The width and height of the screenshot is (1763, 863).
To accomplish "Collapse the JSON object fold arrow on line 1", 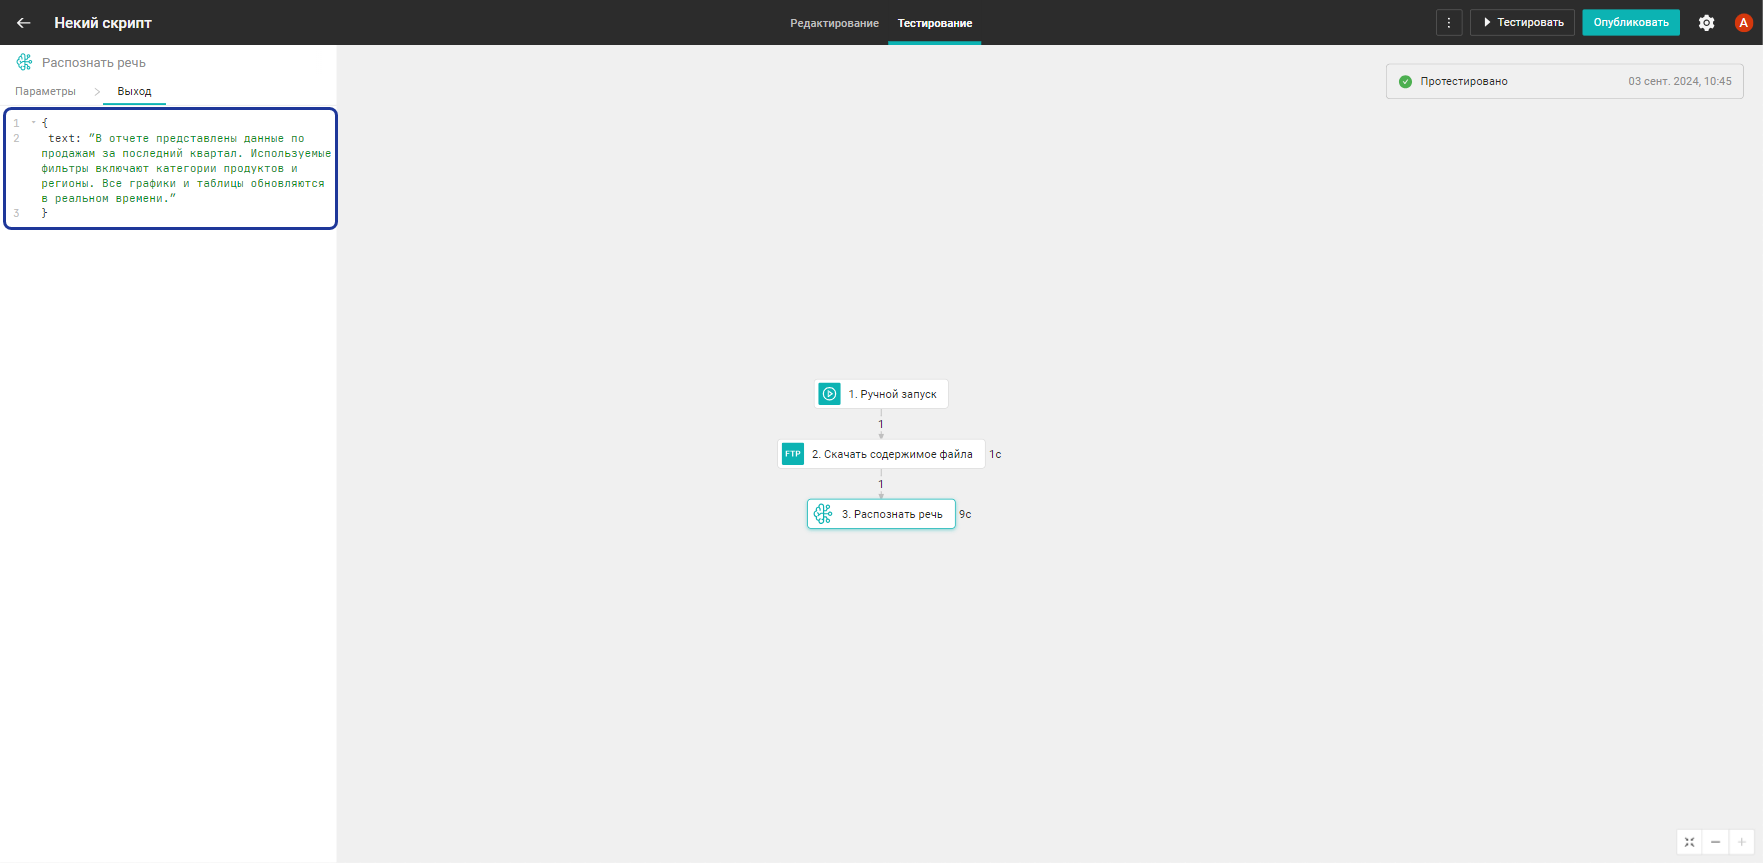I will point(33,123).
